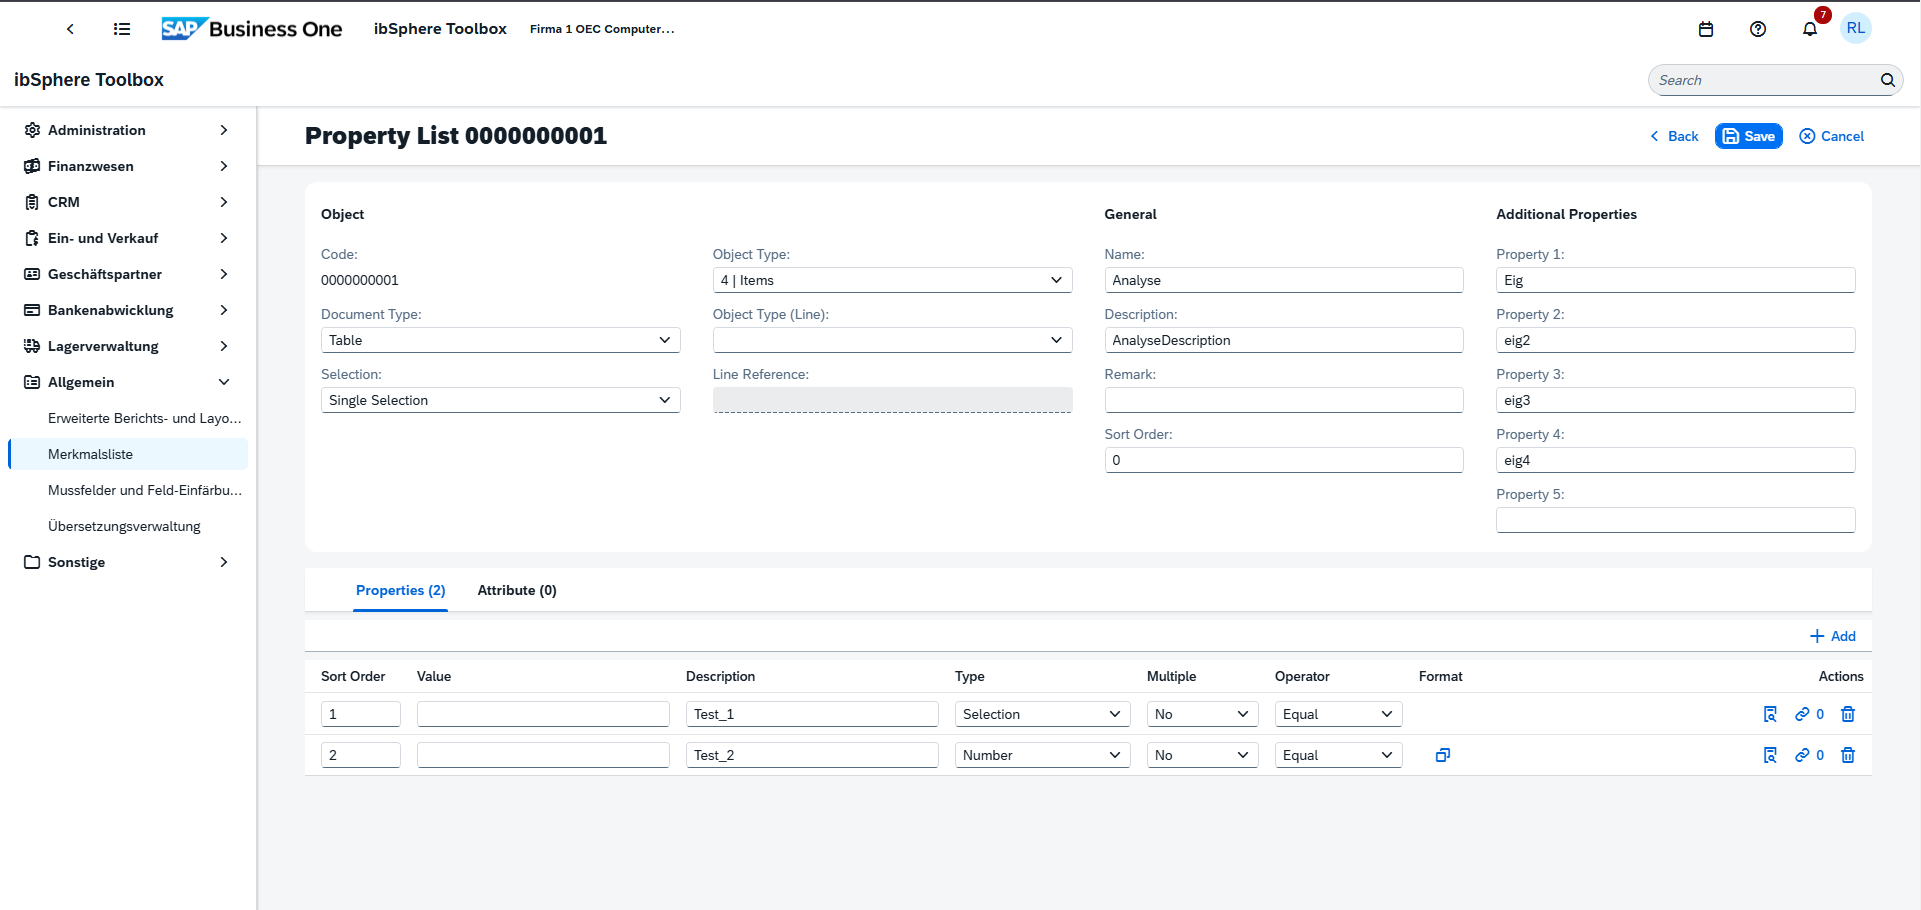Viewport: 1921px width, 910px height.
Task: Click the search magnifier icon
Action: tap(1887, 80)
